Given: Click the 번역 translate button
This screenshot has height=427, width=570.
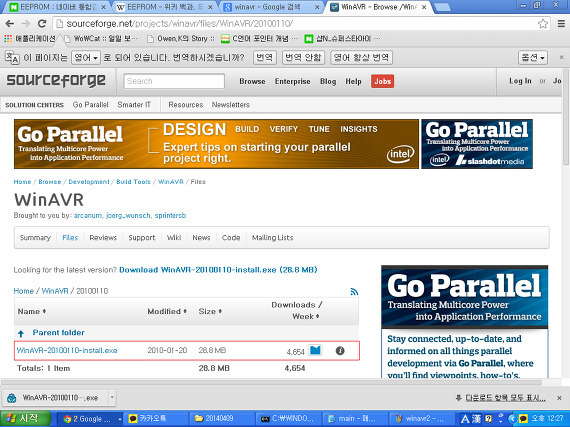Looking at the screenshot, I should (x=264, y=57).
